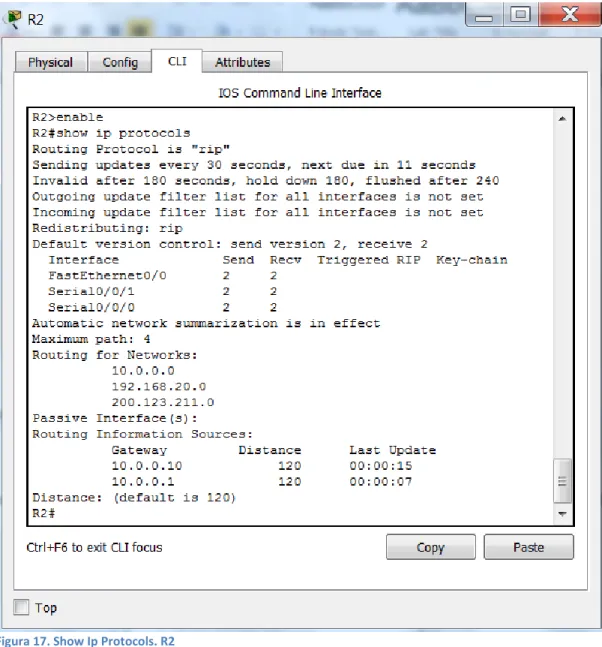The image size is (602, 647).
Task: Click the Packet Tracer R2 window icon
Action: [x=14, y=19]
